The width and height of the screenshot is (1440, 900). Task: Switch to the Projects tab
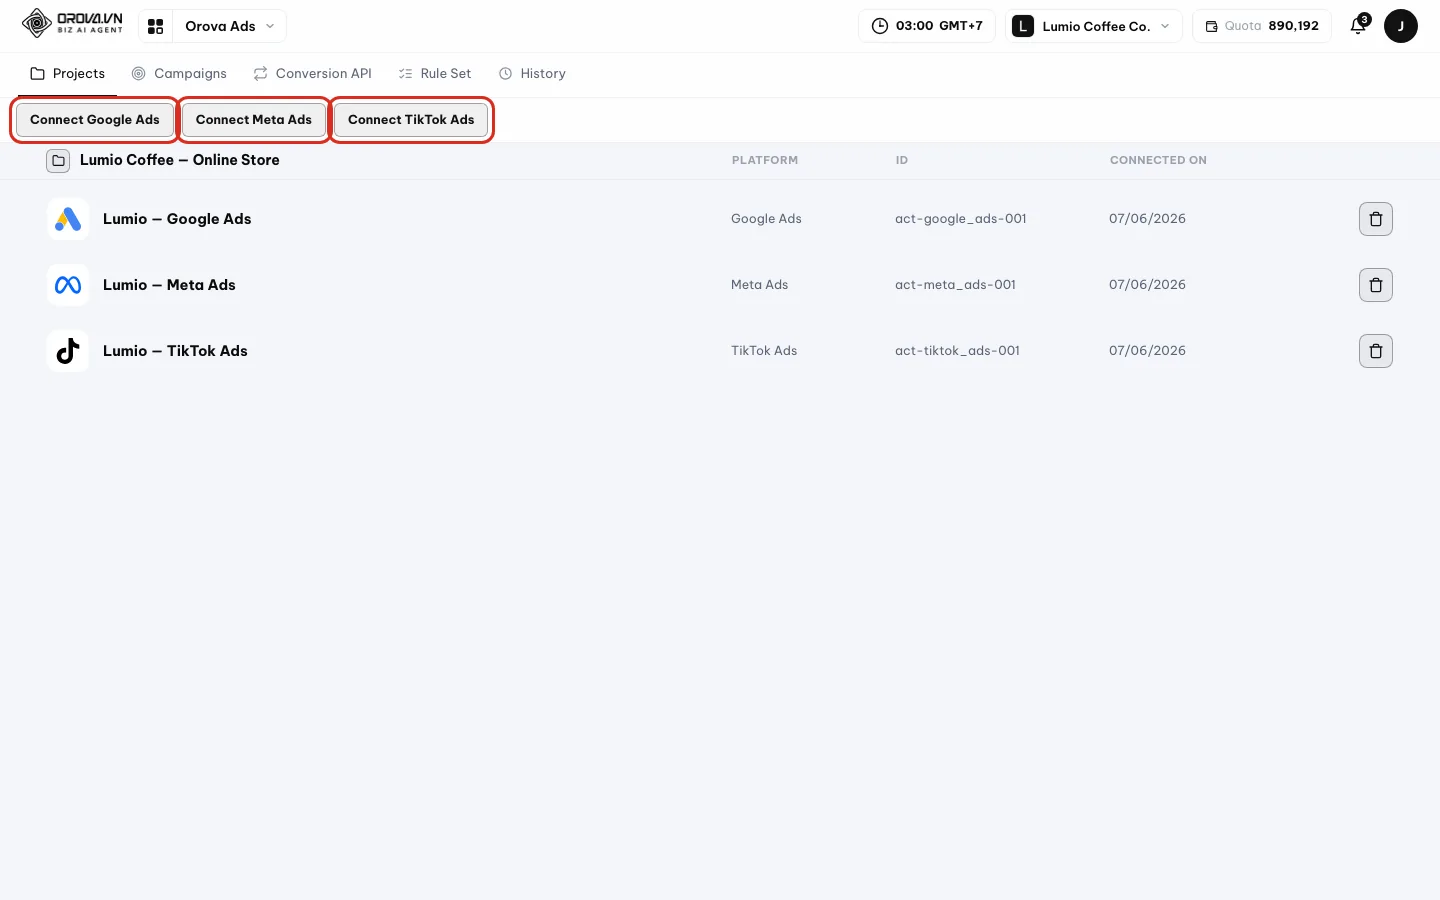pyautogui.click(x=68, y=74)
